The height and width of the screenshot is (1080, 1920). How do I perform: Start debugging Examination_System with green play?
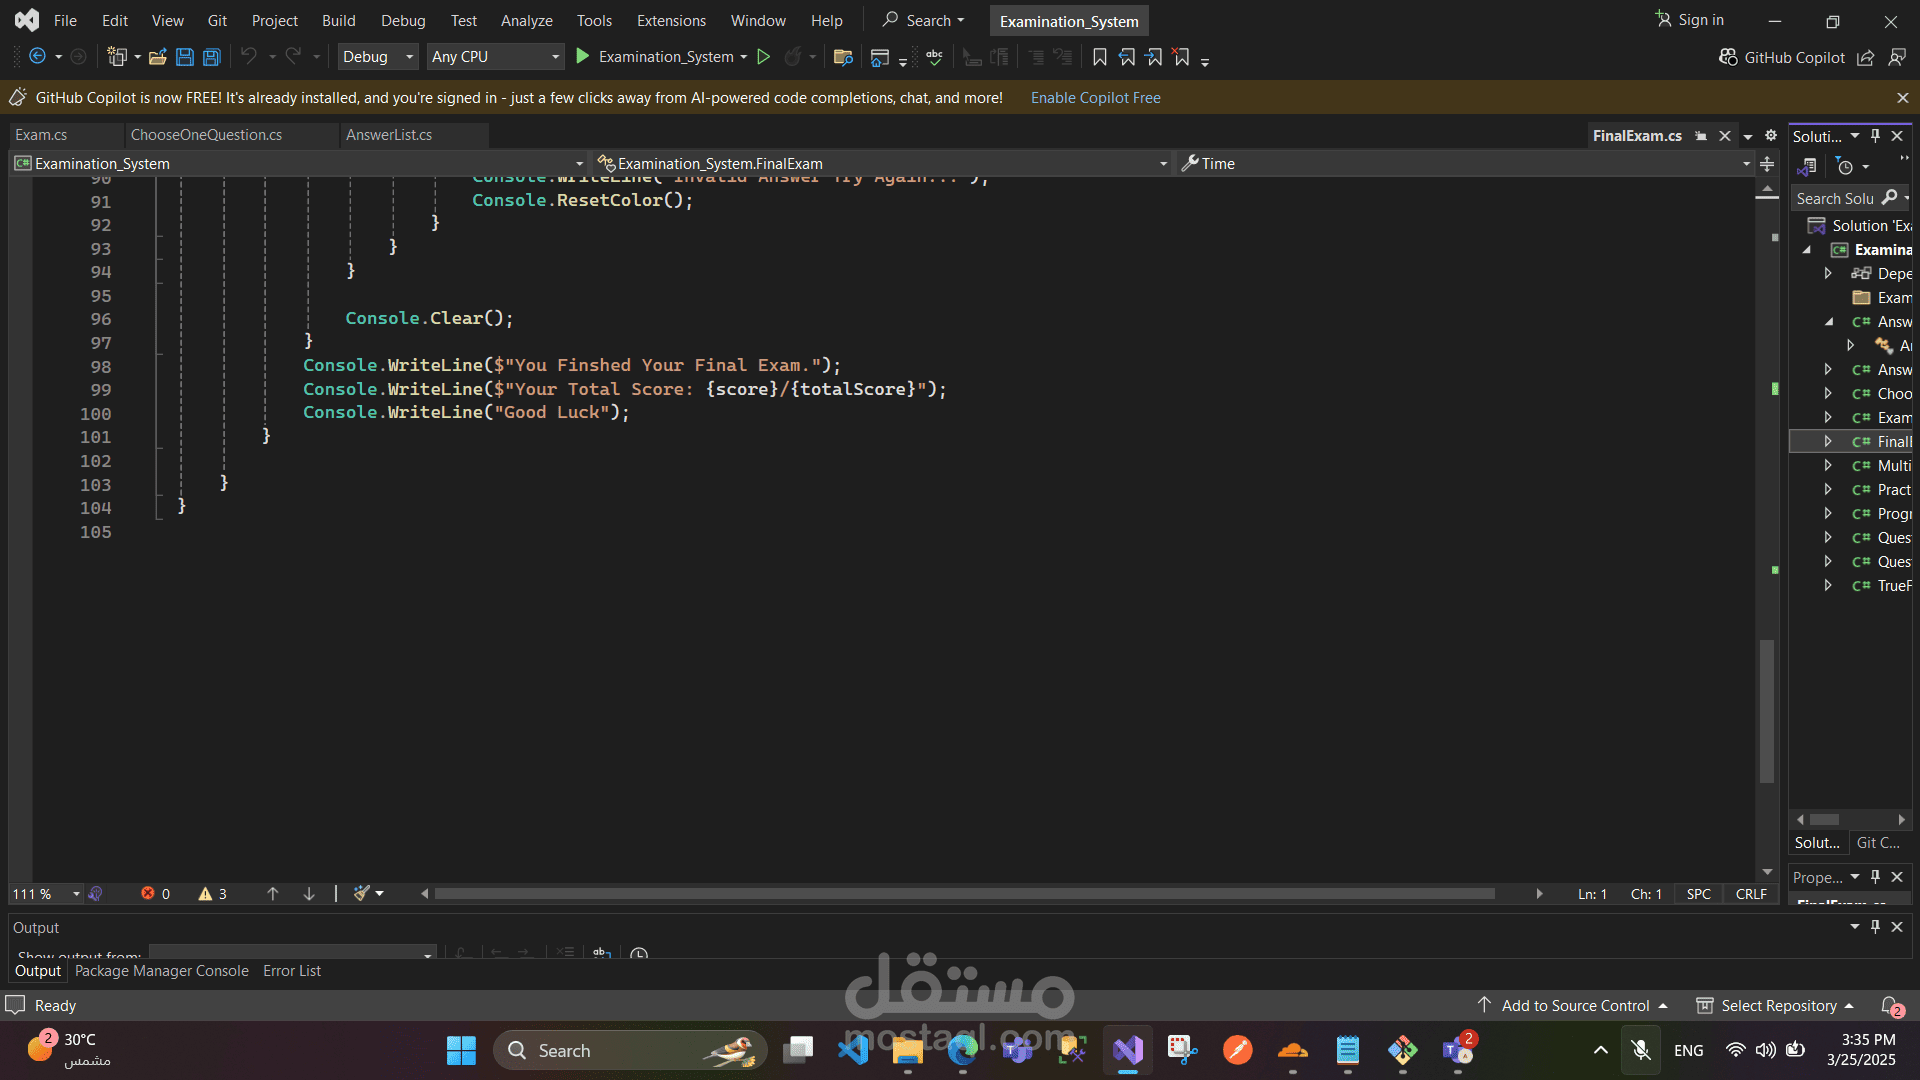(583, 57)
